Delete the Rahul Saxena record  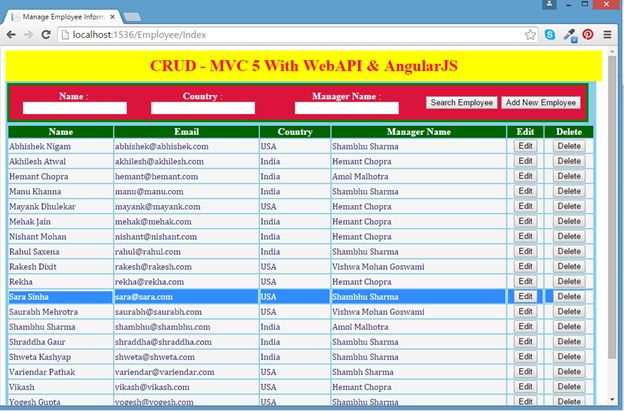click(x=569, y=251)
